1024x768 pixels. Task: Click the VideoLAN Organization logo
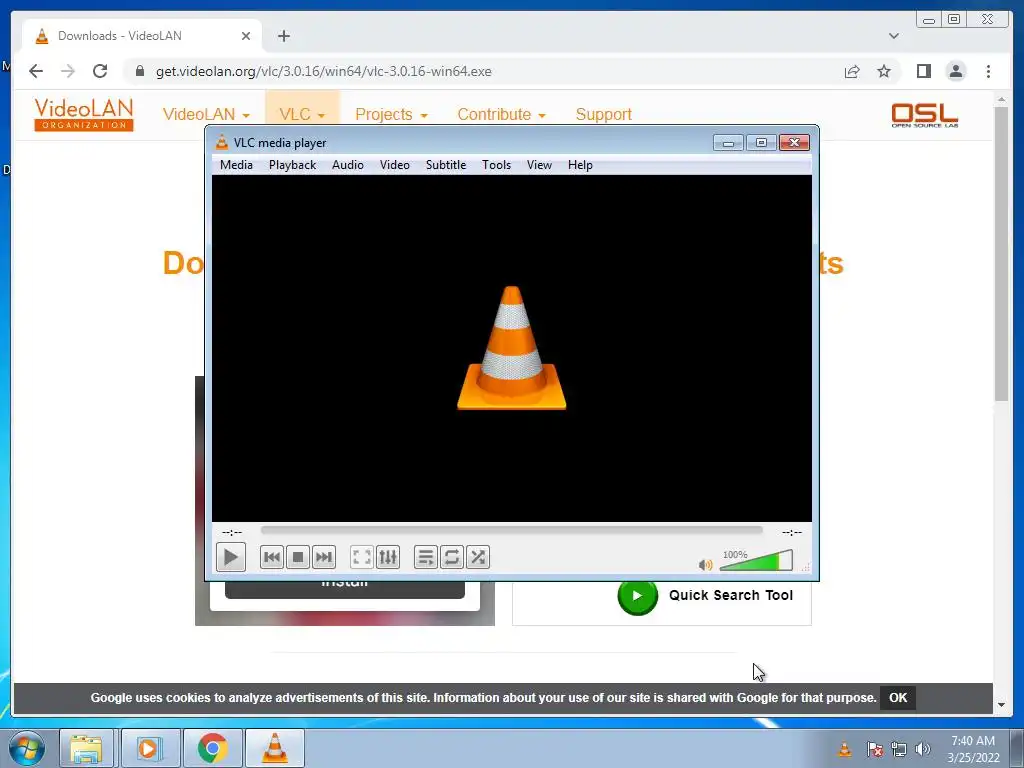click(84, 114)
